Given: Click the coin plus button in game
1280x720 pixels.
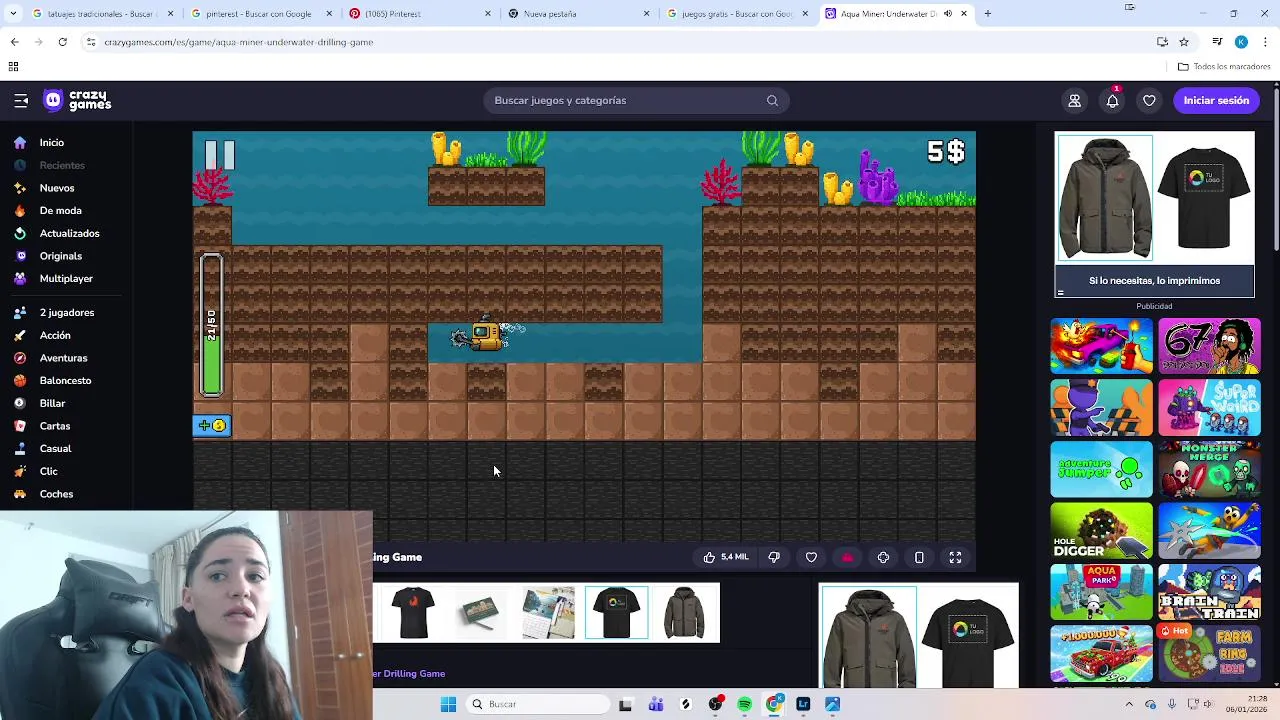Looking at the screenshot, I should (212, 426).
